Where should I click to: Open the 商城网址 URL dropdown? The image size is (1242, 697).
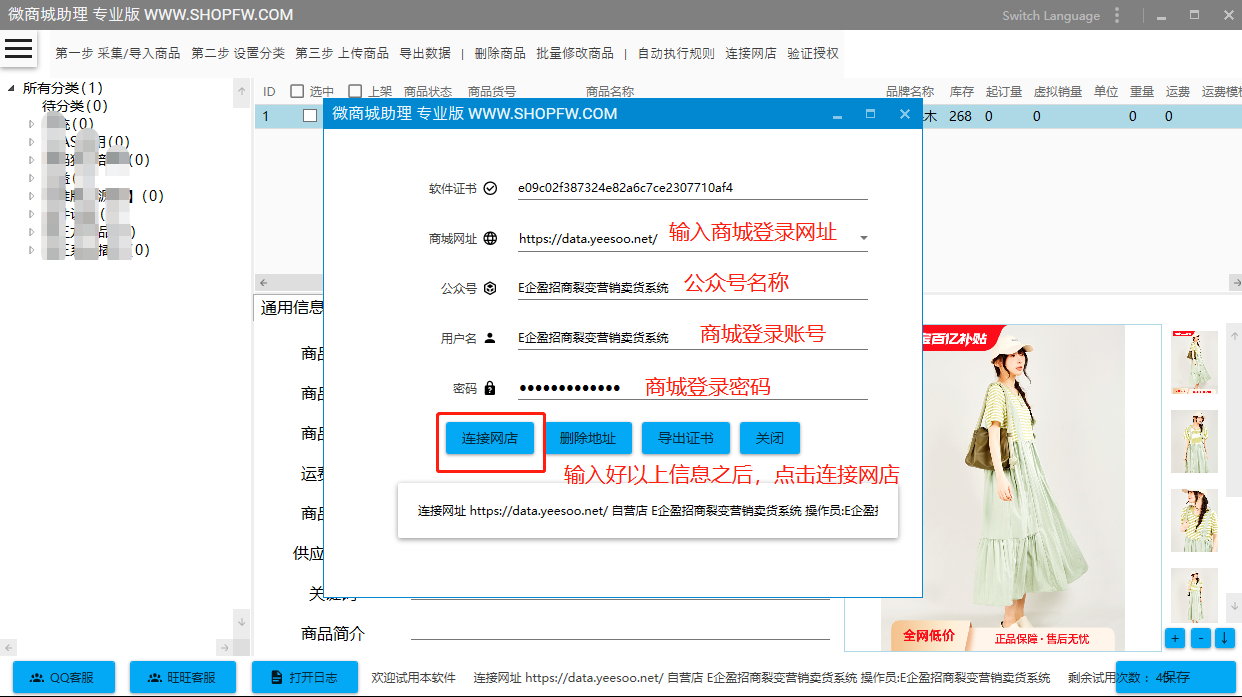[863, 239]
